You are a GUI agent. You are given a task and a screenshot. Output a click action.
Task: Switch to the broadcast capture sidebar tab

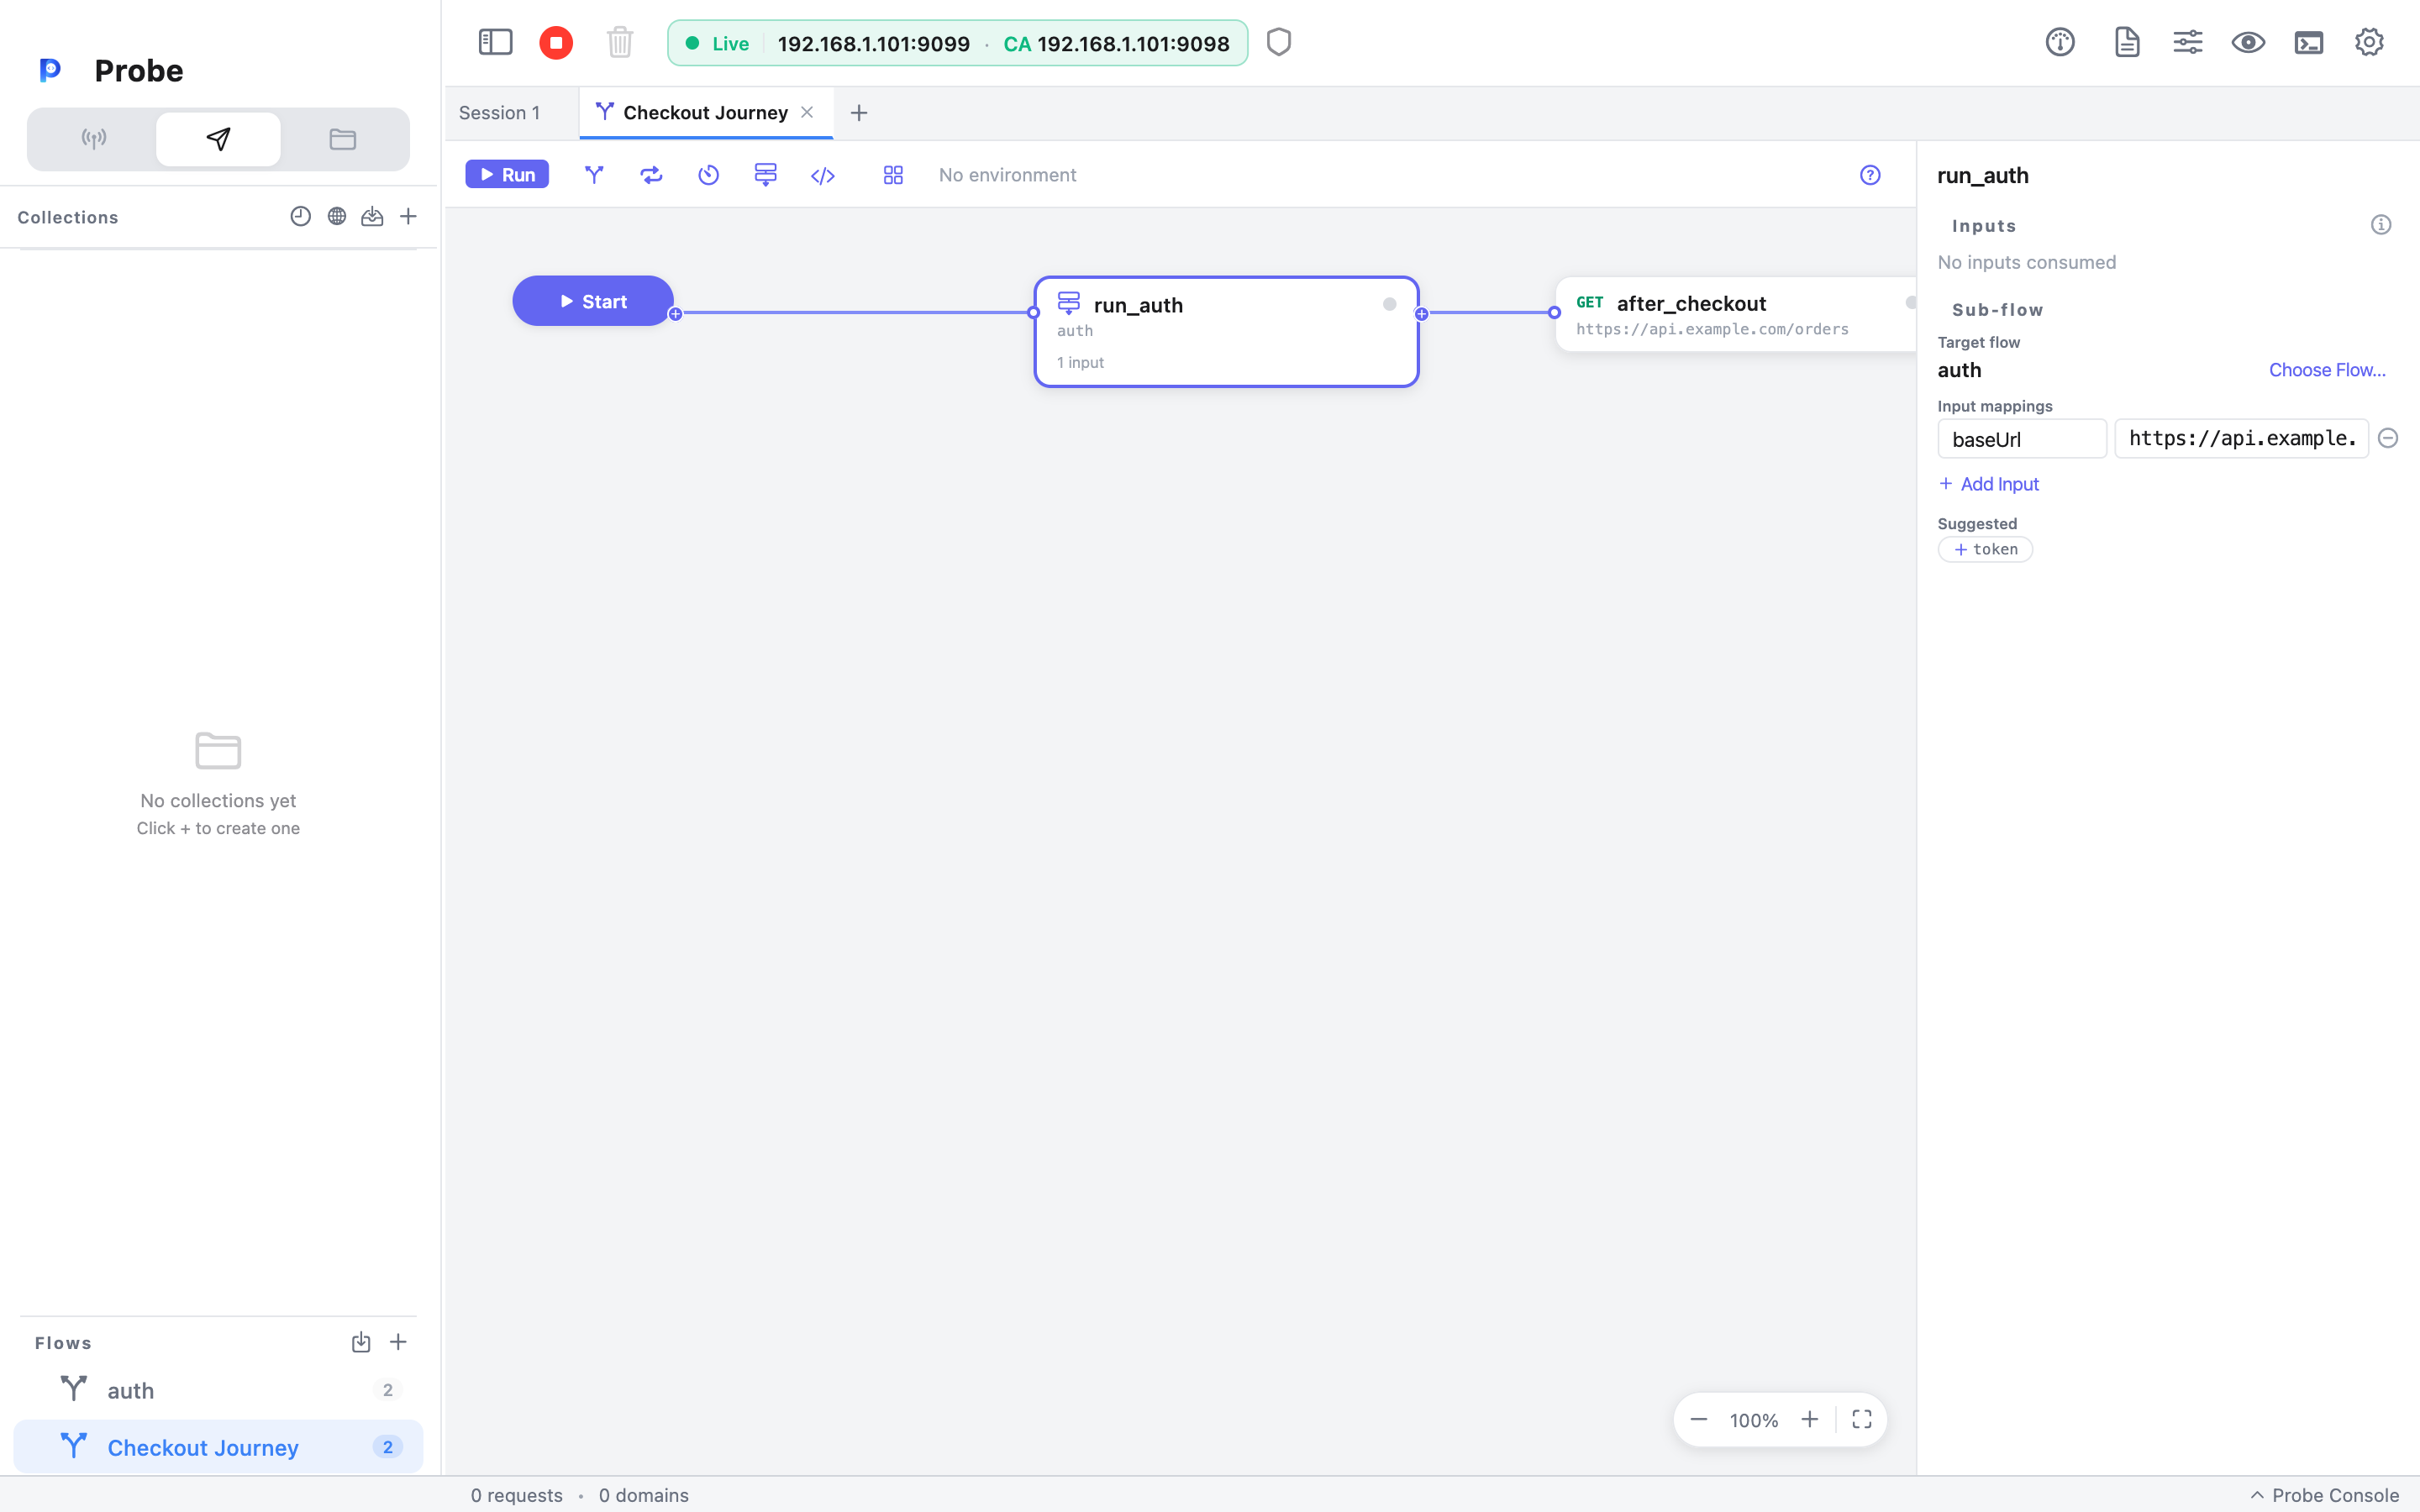(94, 139)
